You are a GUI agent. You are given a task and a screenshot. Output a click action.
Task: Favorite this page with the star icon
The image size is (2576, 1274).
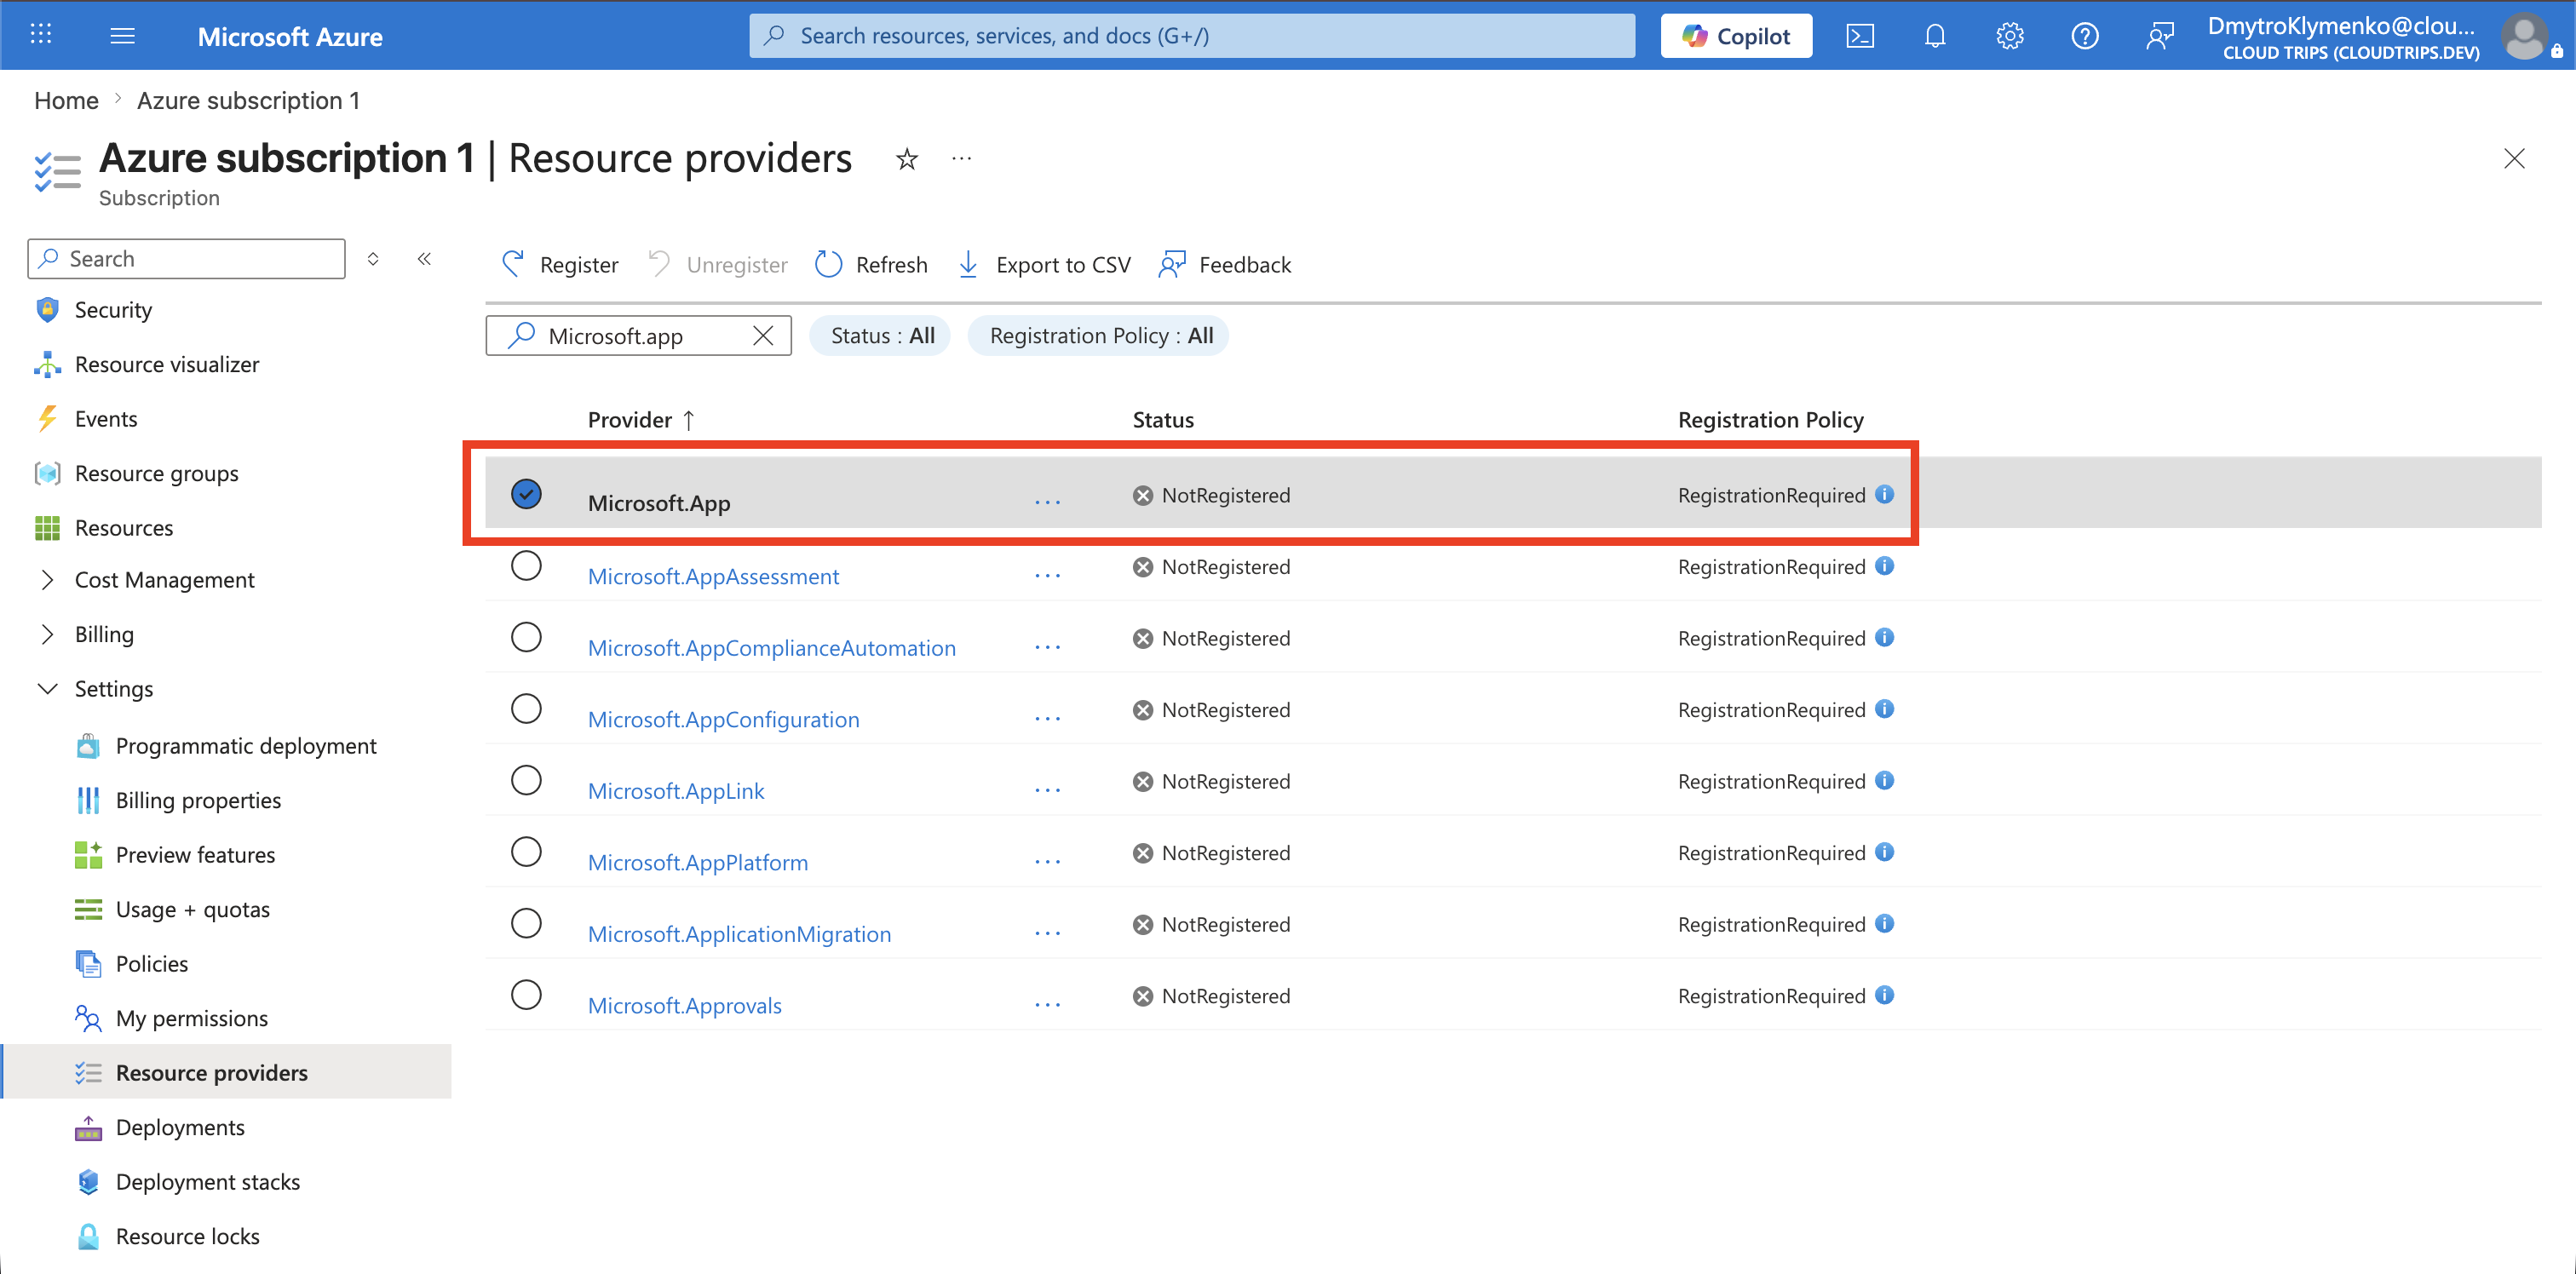coord(906,159)
